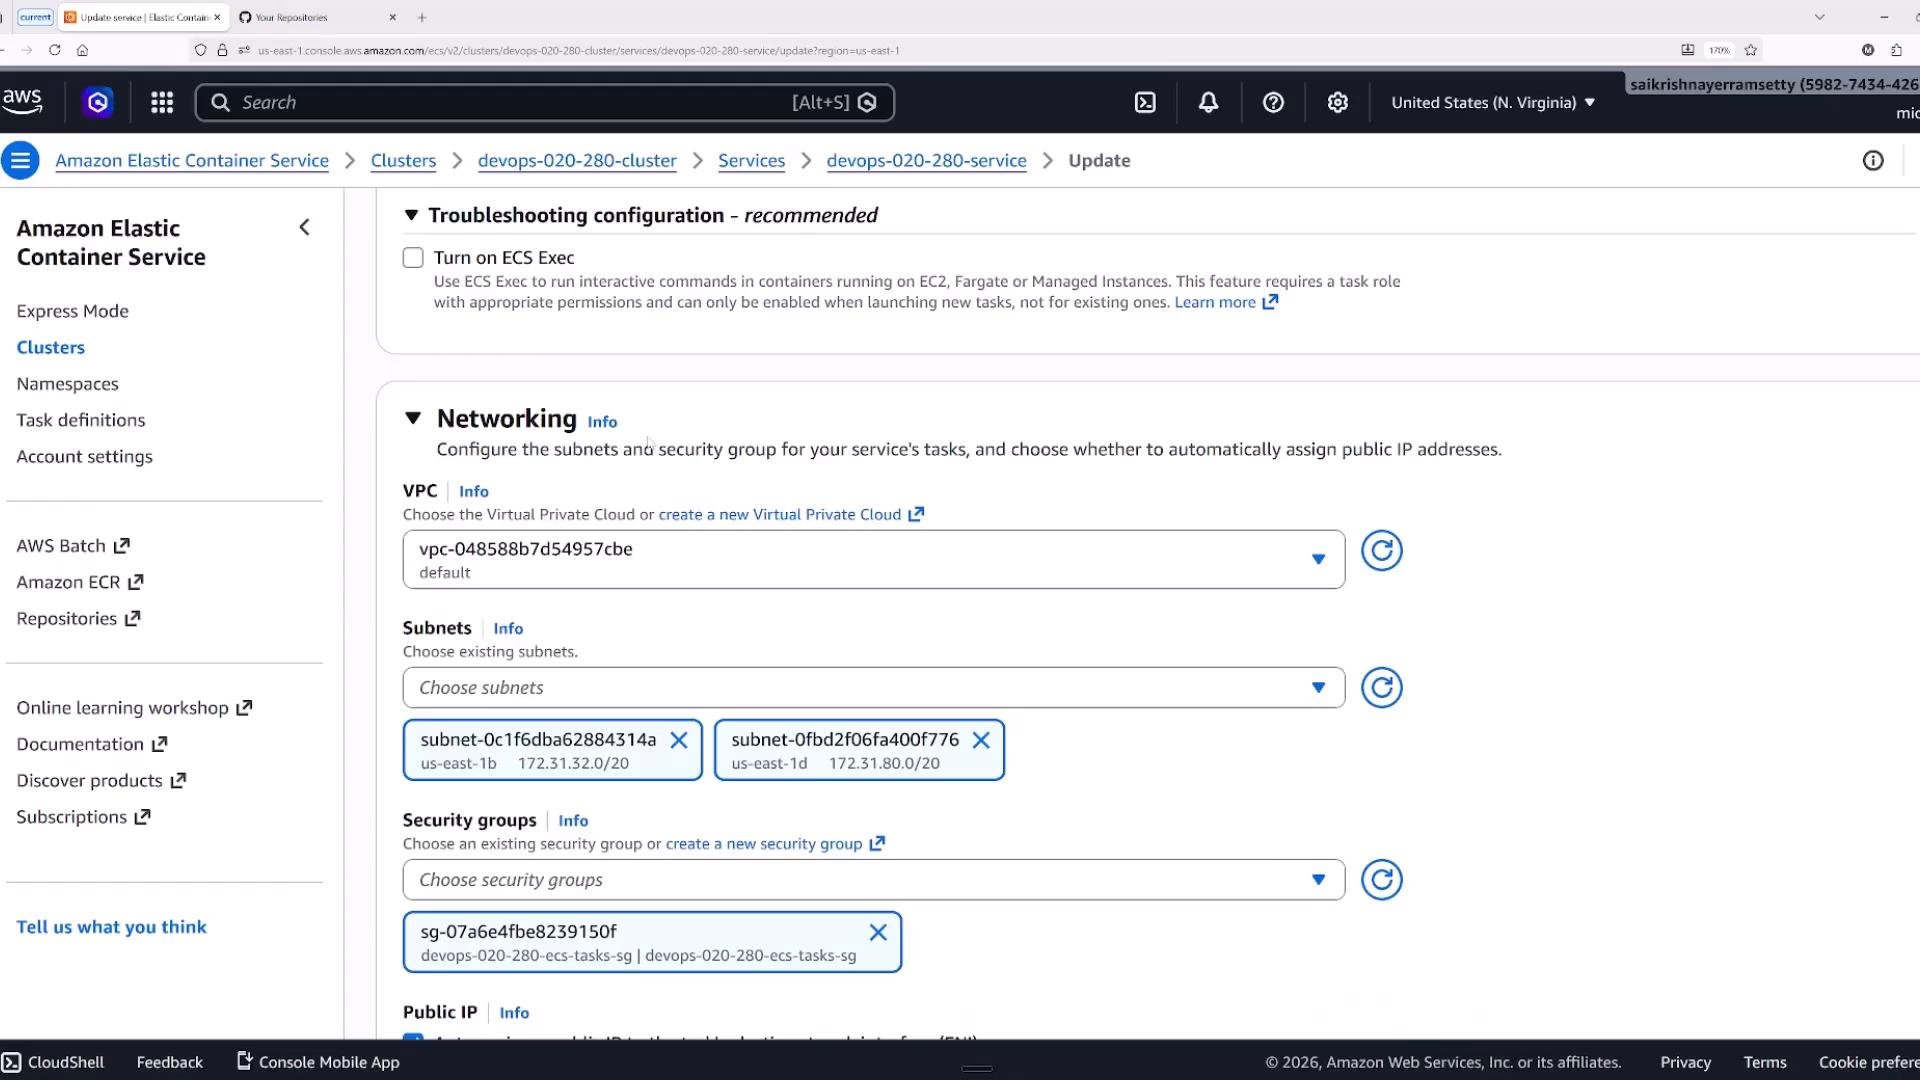The height and width of the screenshot is (1080, 1920).
Task: Open Task definitions in the sidebar
Action: [x=81, y=420]
